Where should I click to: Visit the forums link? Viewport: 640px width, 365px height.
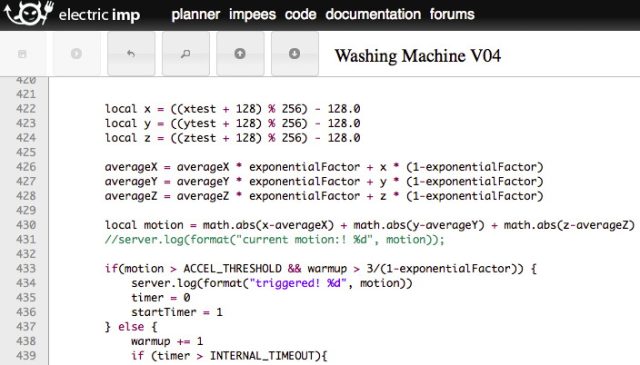click(x=452, y=14)
